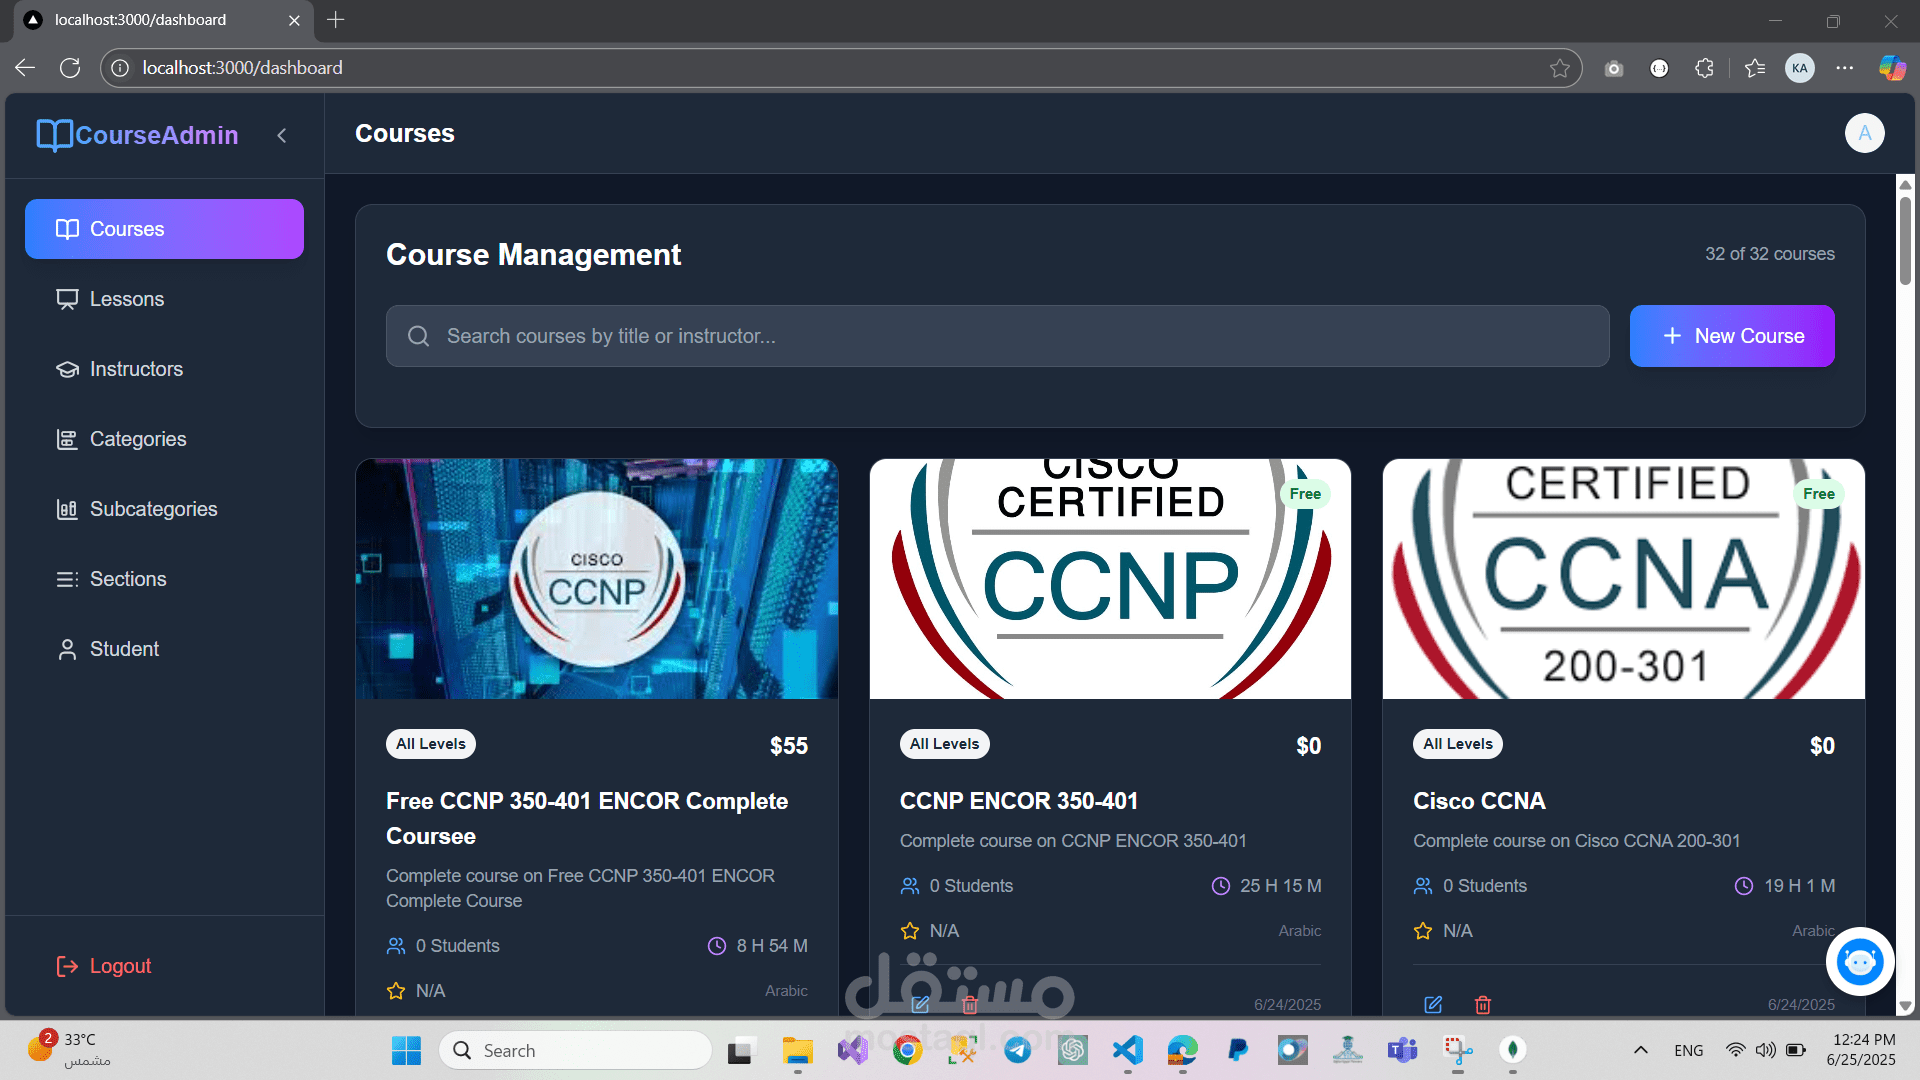Open the Sections list page

pyautogui.click(x=128, y=579)
